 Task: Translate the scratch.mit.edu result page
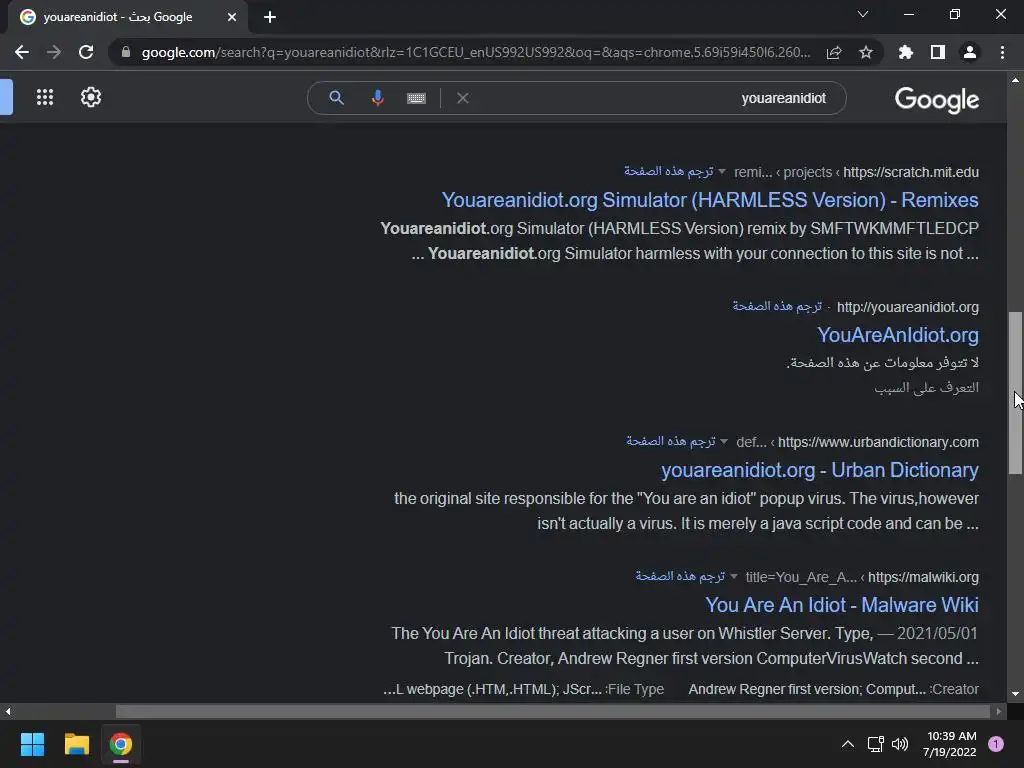tap(669, 171)
